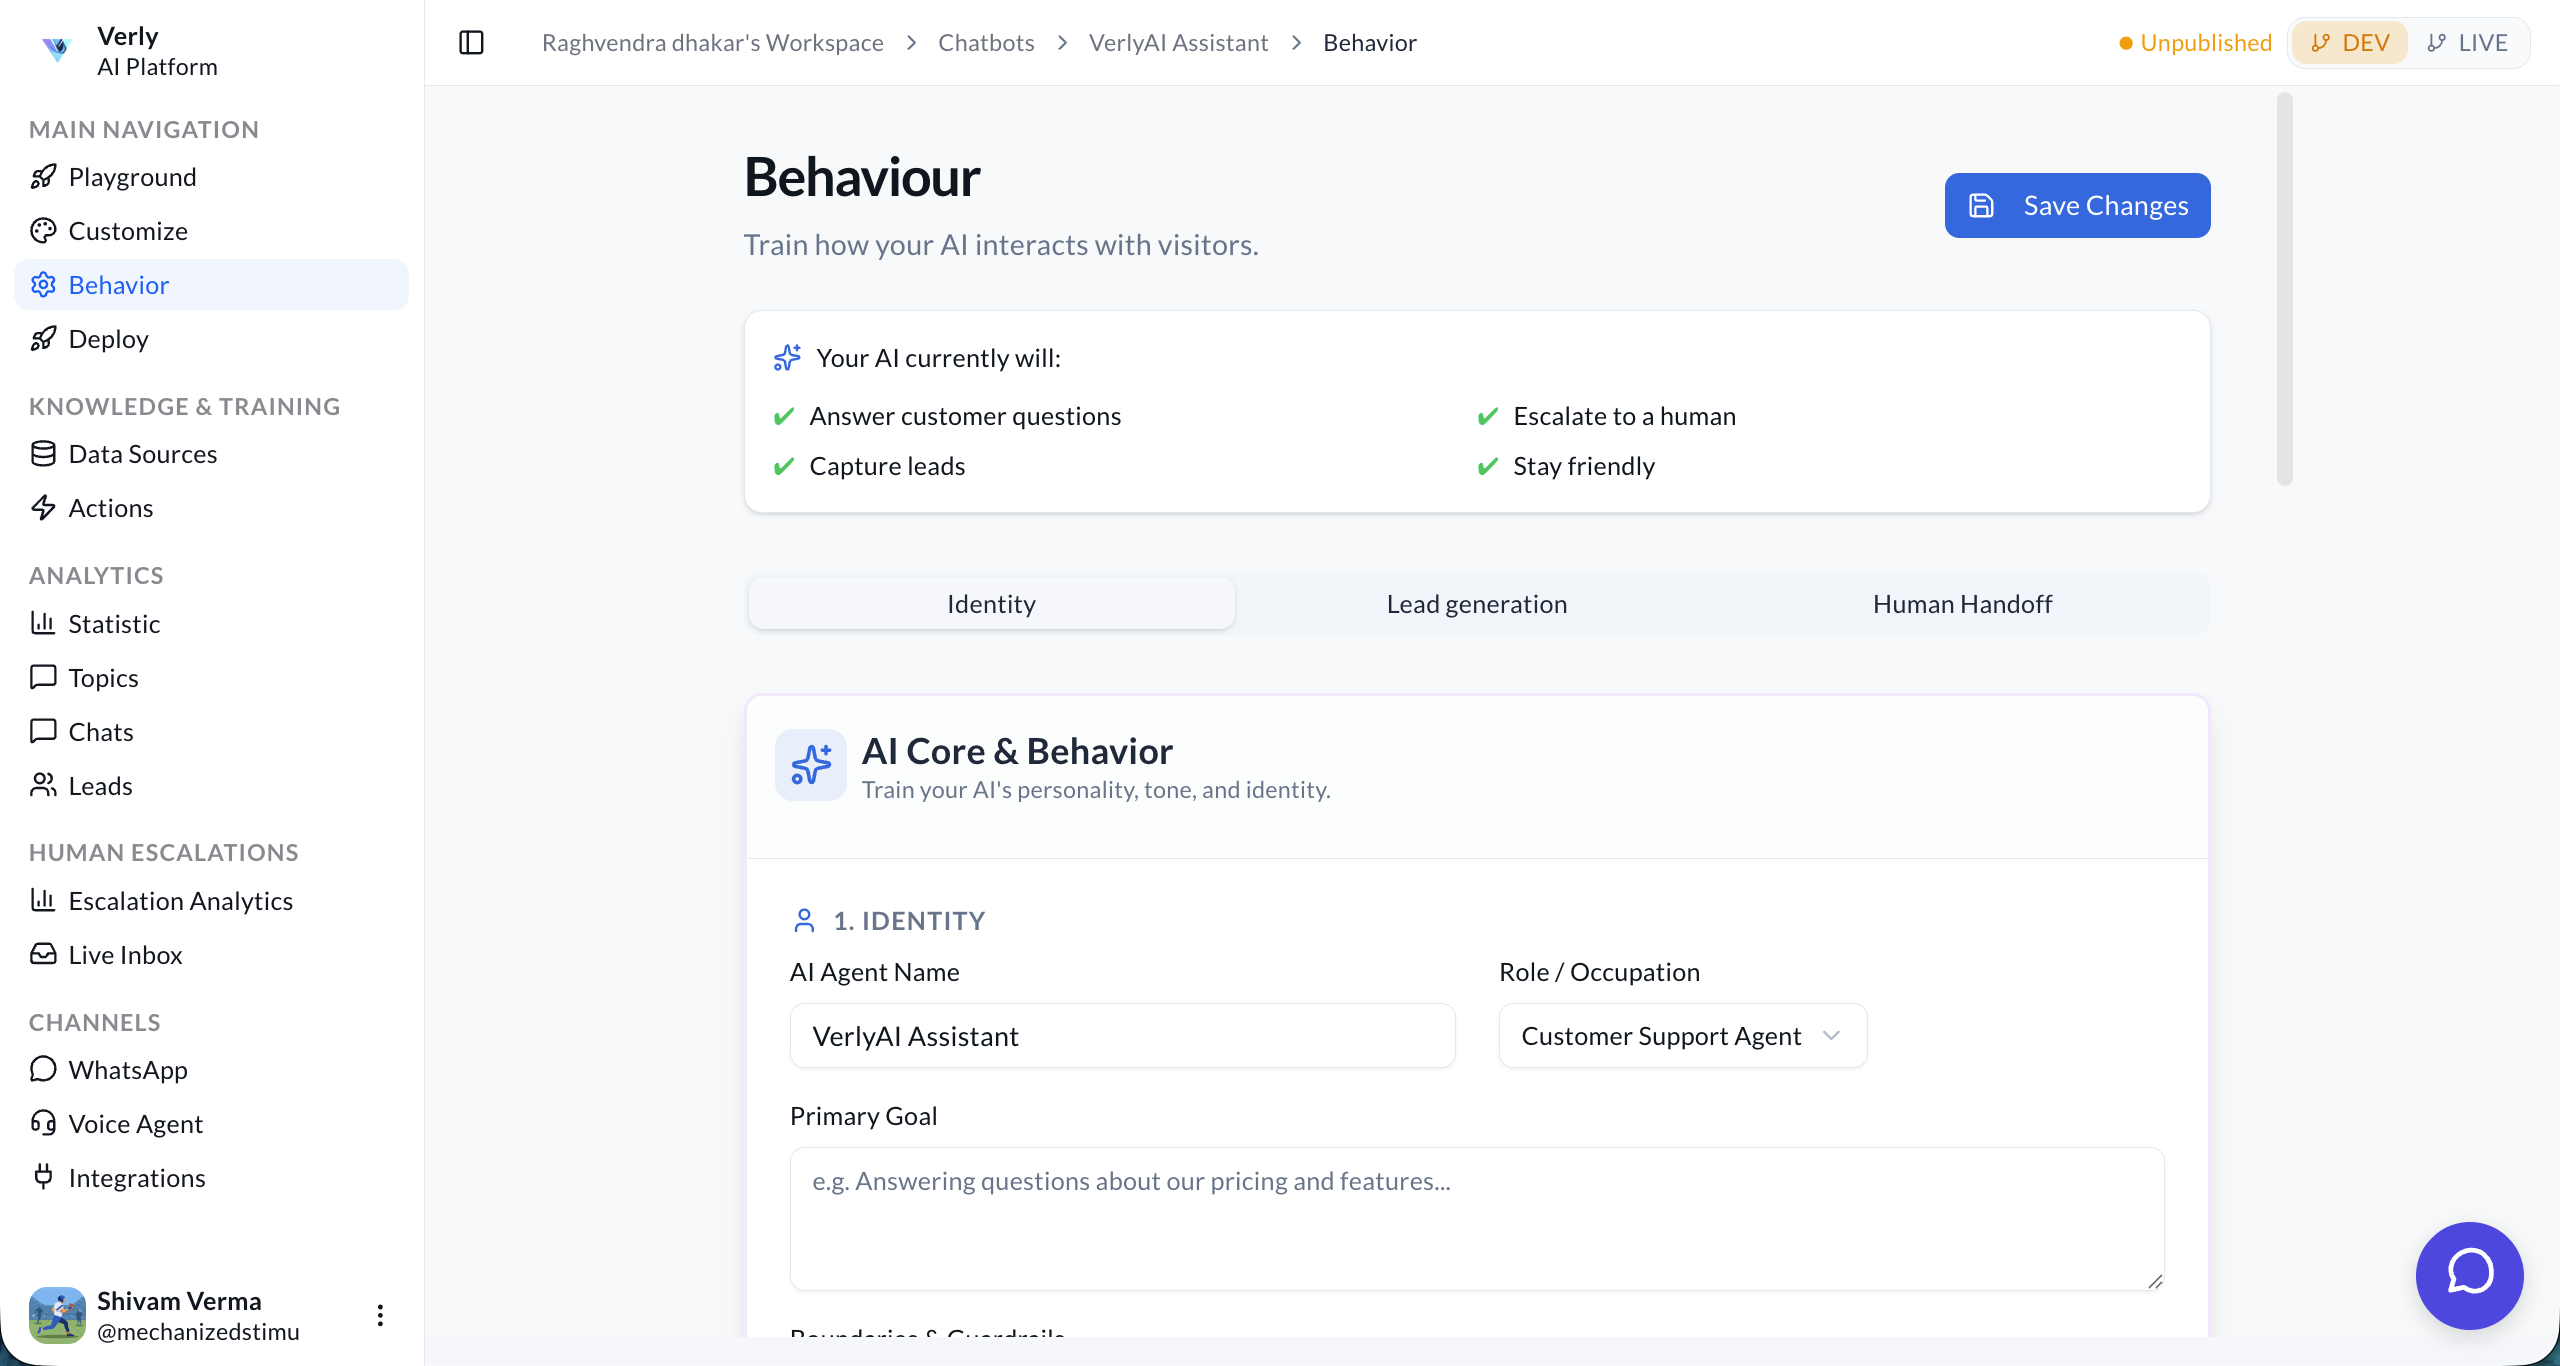Open the Role / Occupation dropdown
The width and height of the screenshot is (2560, 1366).
click(x=1681, y=1036)
